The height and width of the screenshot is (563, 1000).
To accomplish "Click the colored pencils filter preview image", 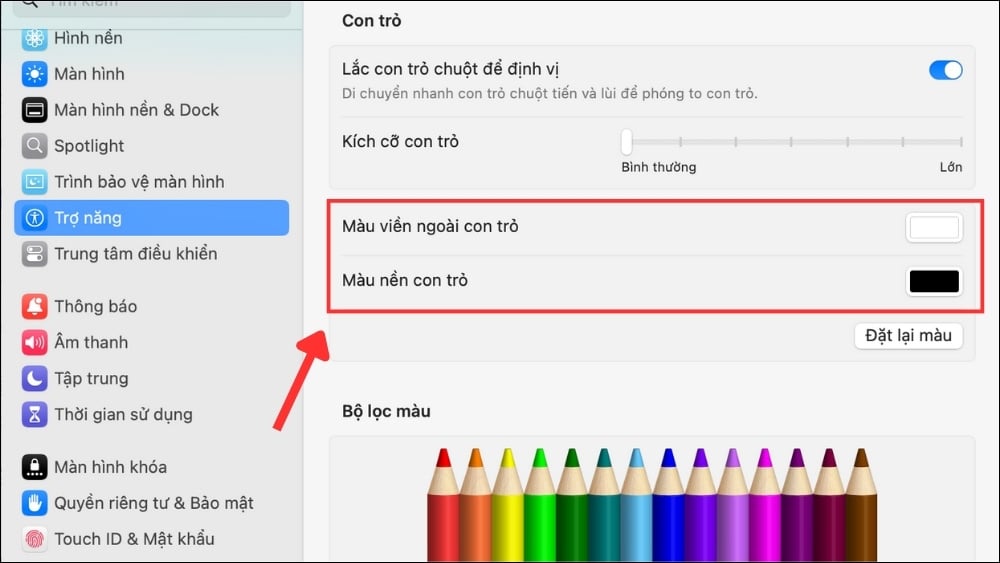I will pyautogui.click(x=652, y=503).
